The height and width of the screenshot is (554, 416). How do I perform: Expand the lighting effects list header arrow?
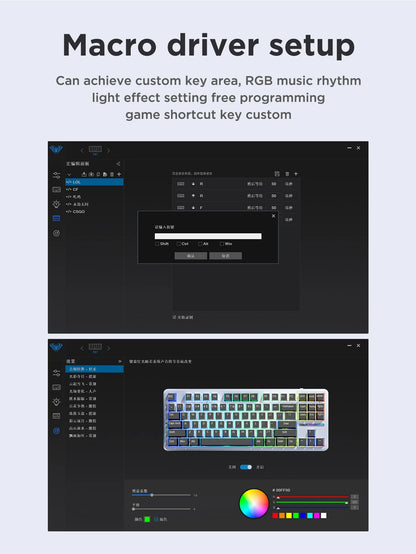[x=120, y=361]
